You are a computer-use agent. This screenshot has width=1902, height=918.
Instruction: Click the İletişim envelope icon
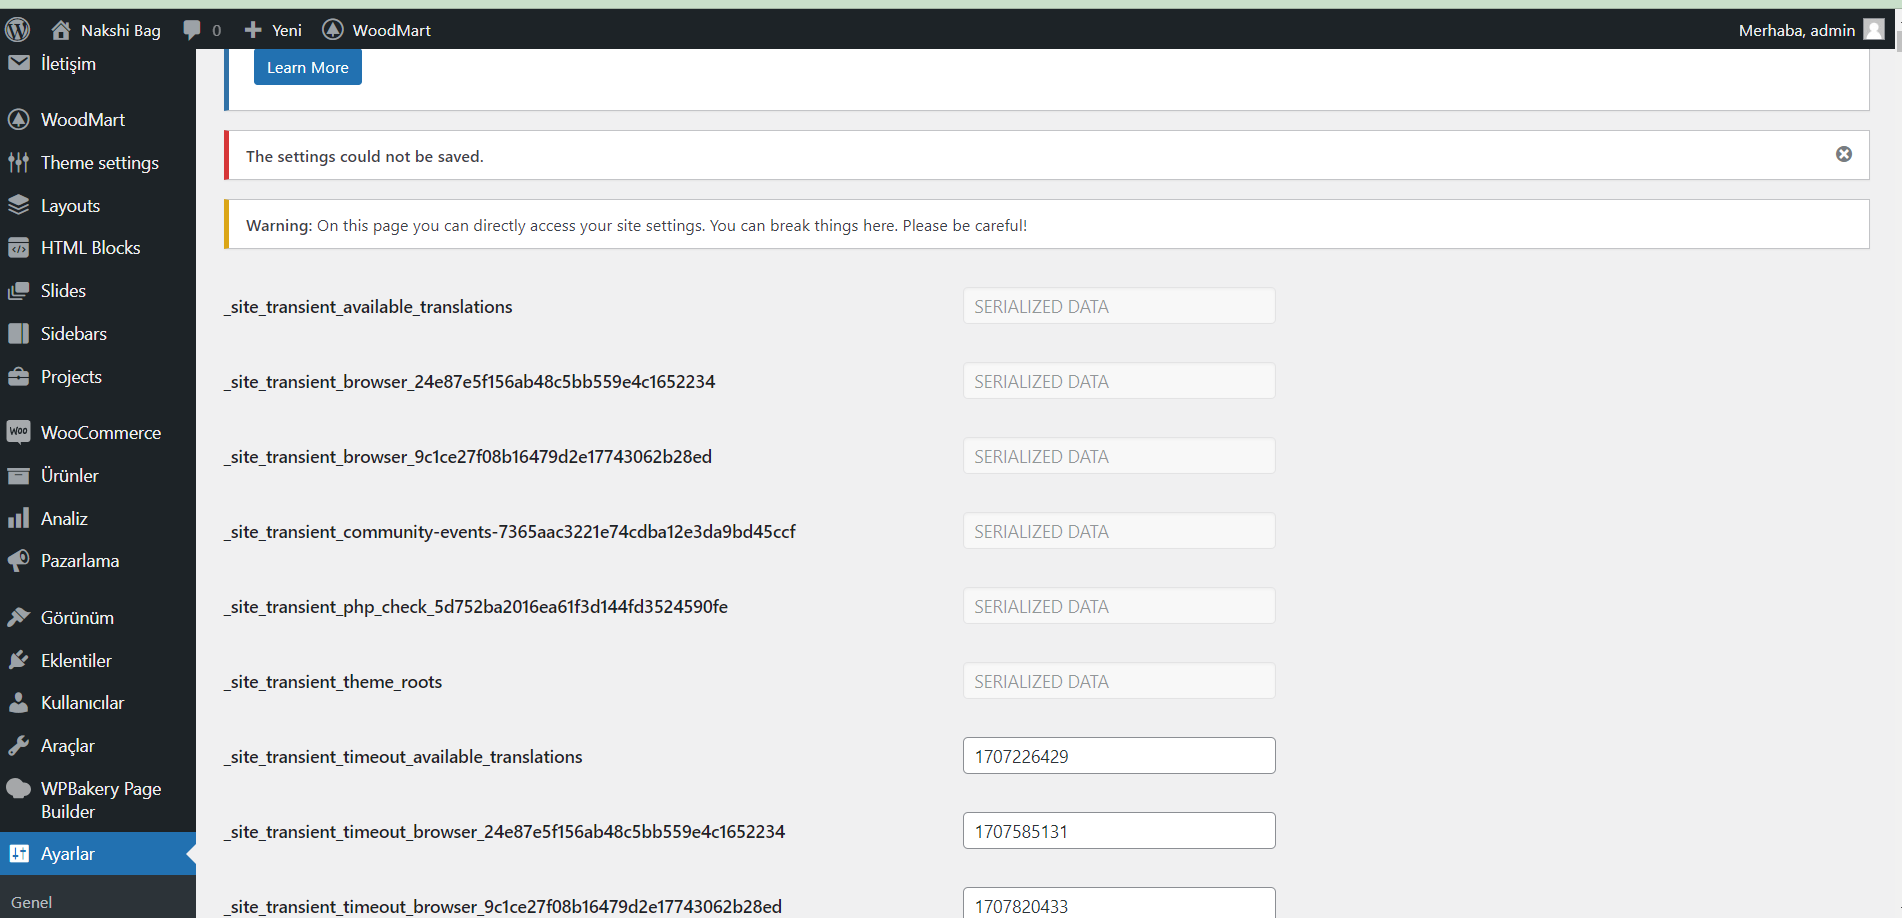[x=19, y=63]
